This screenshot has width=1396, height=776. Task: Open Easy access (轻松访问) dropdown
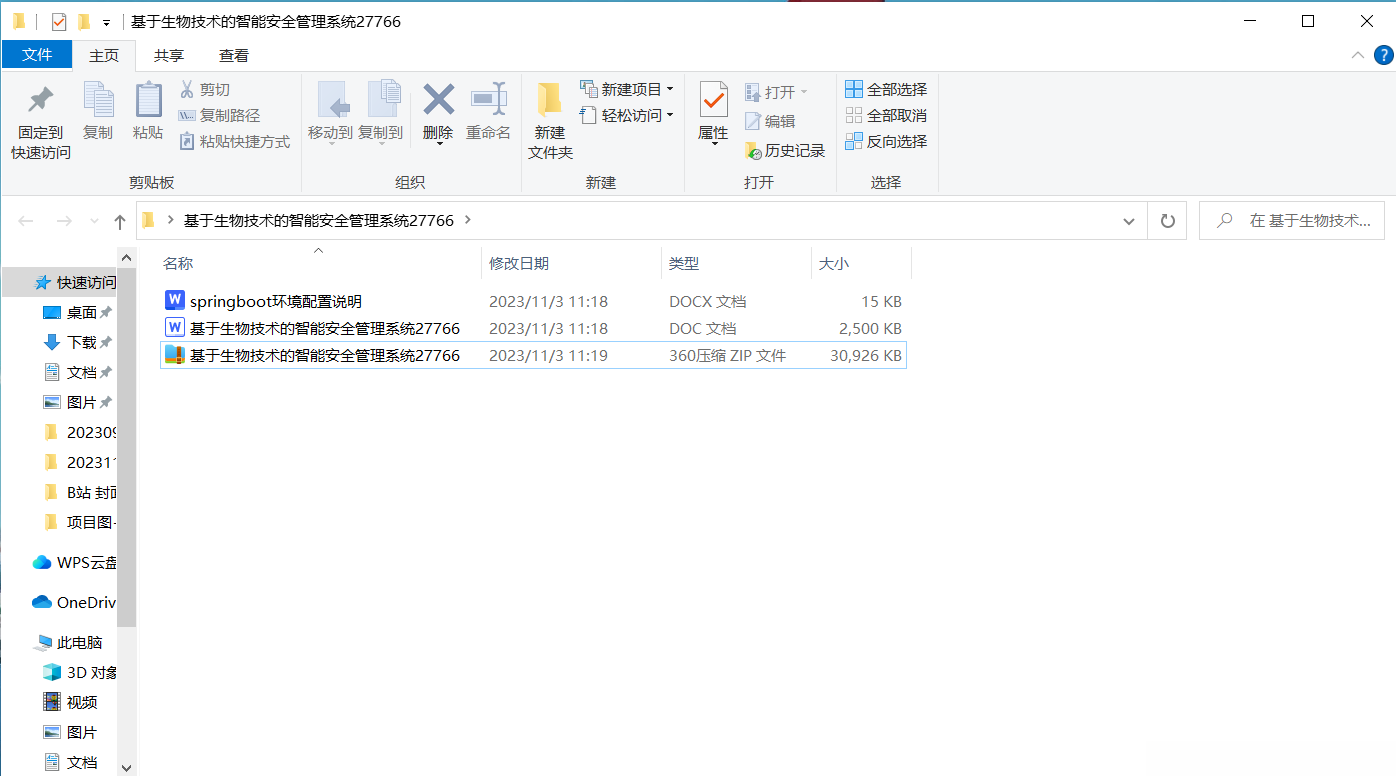(626, 115)
